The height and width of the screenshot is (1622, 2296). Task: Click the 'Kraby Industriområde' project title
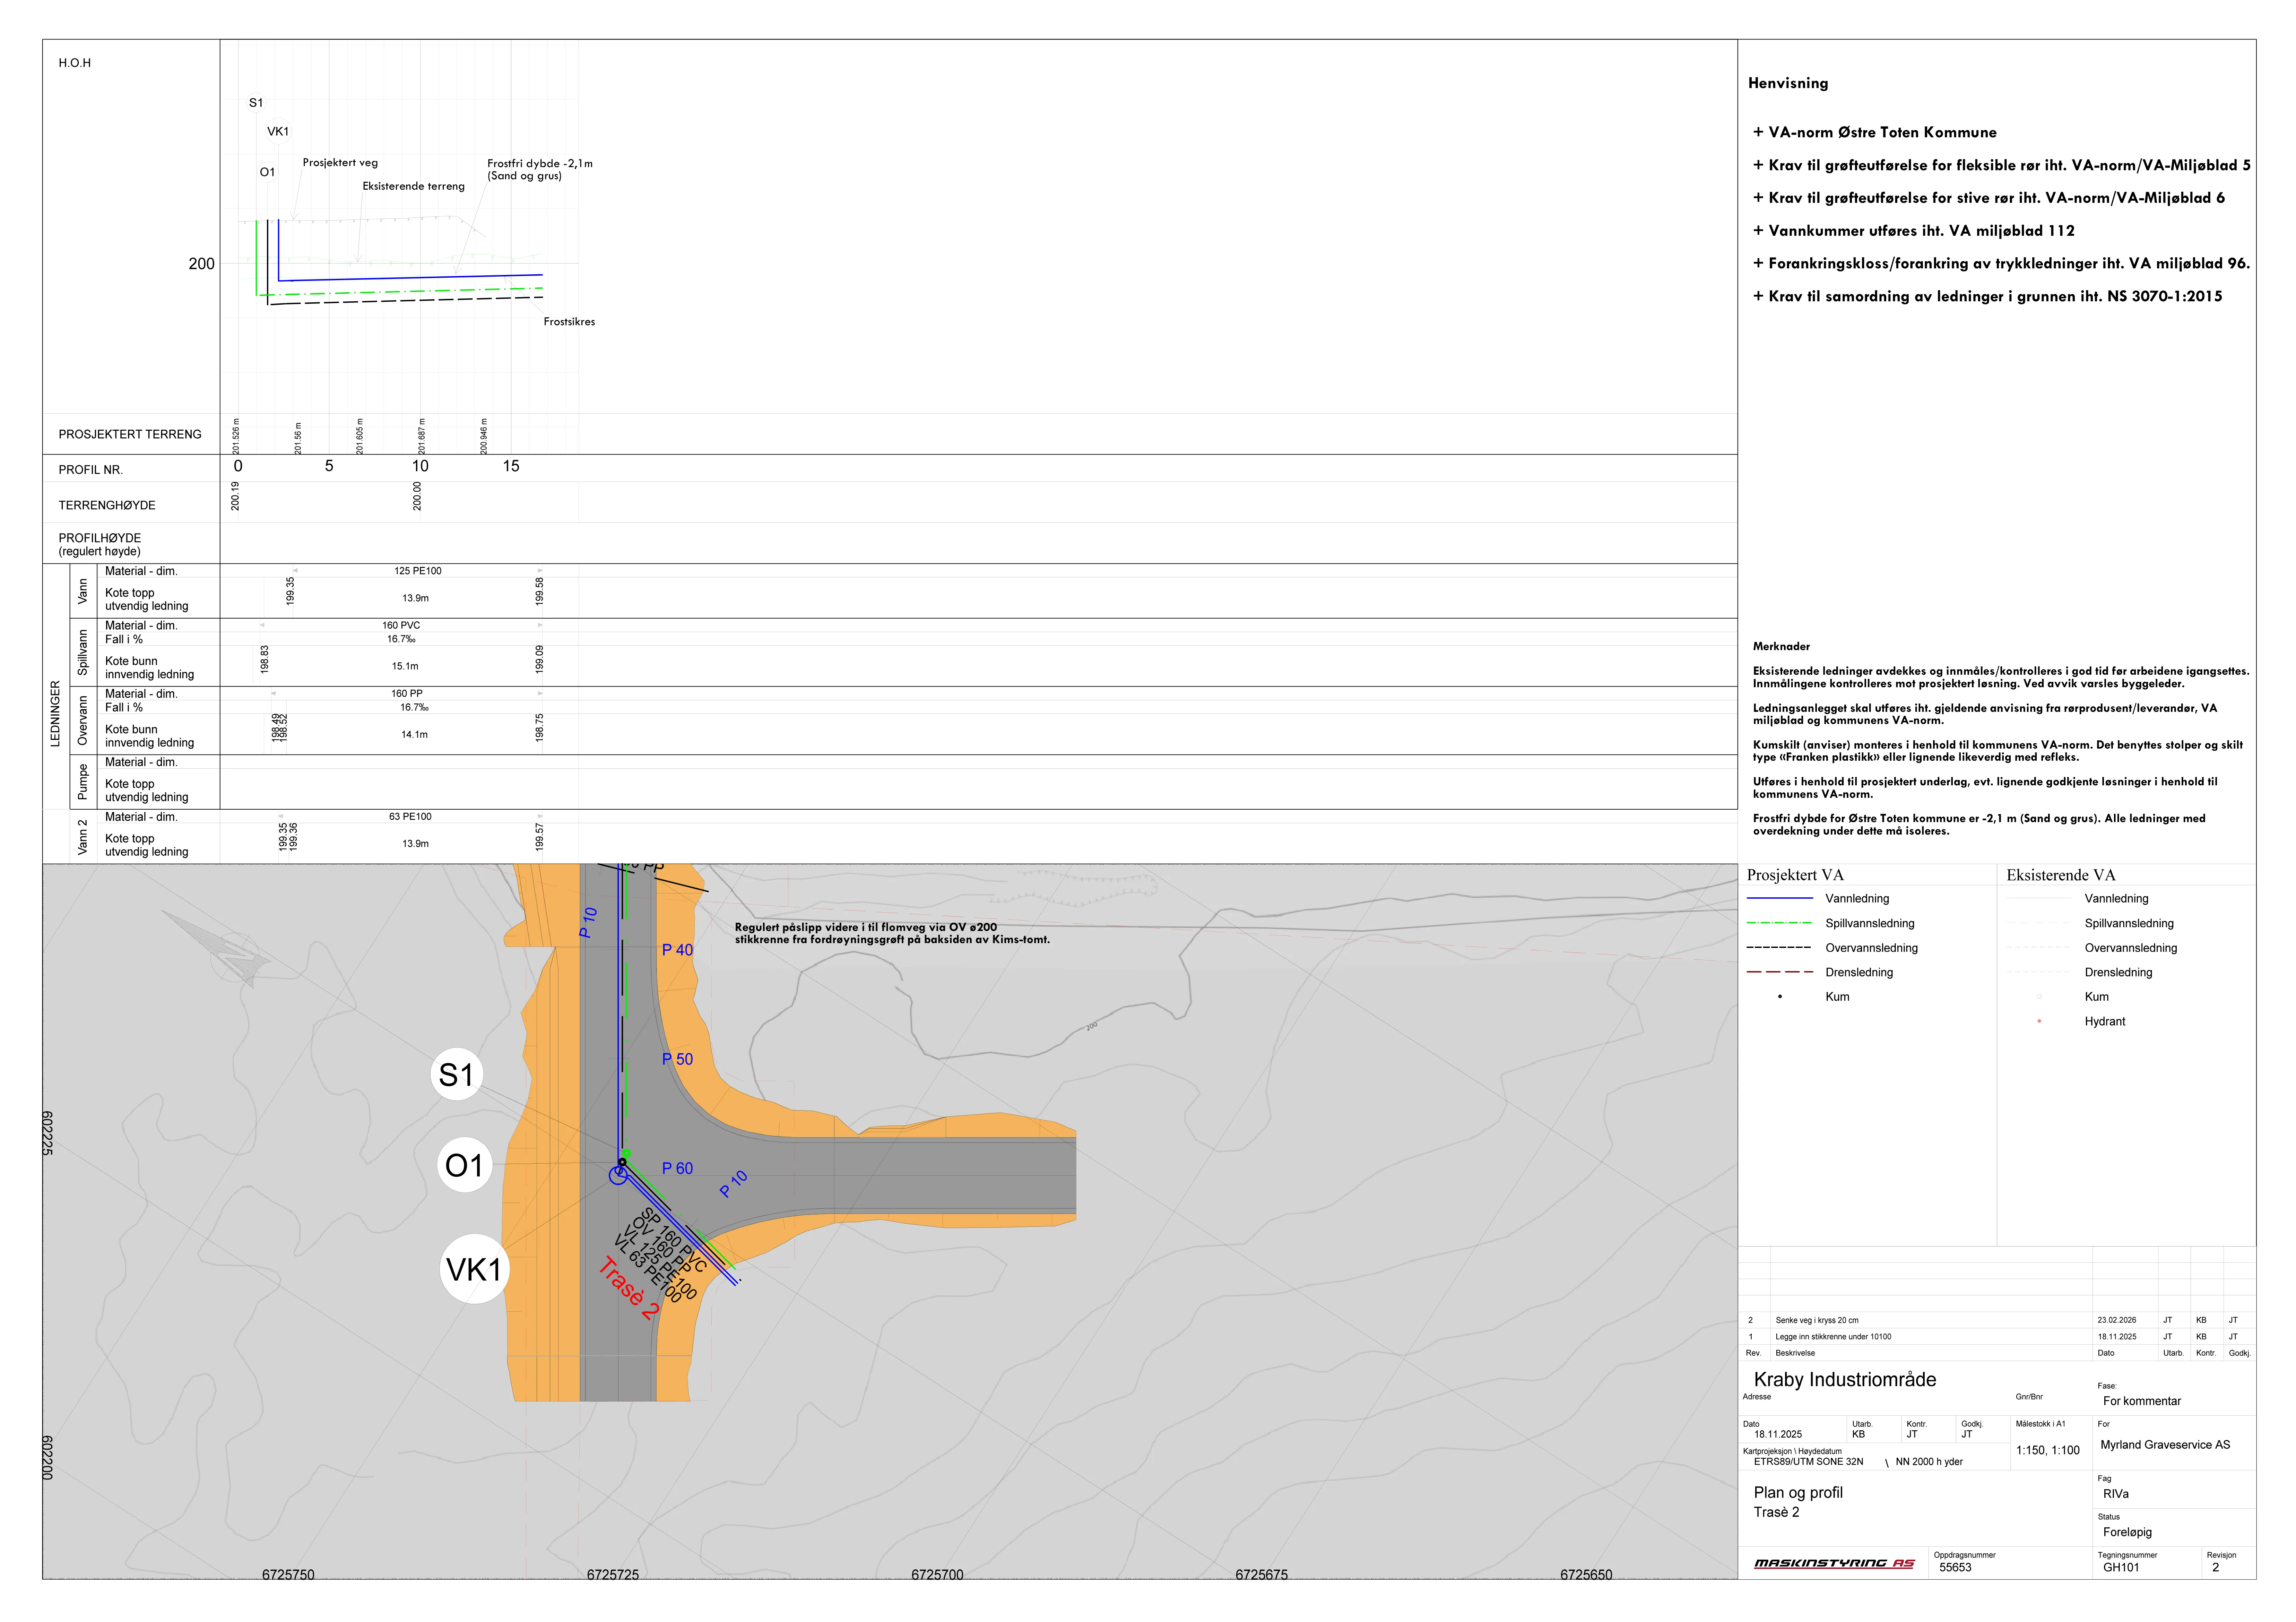click(1845, 1380)
